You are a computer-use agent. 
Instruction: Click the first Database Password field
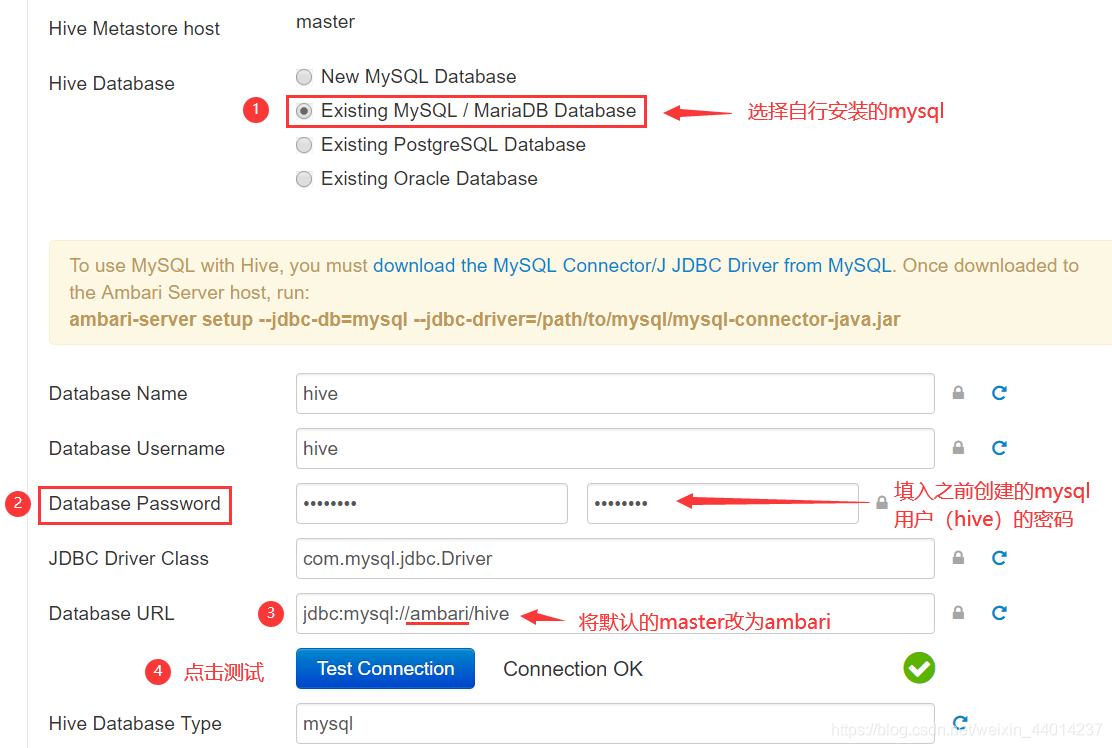tap(431, 503)
